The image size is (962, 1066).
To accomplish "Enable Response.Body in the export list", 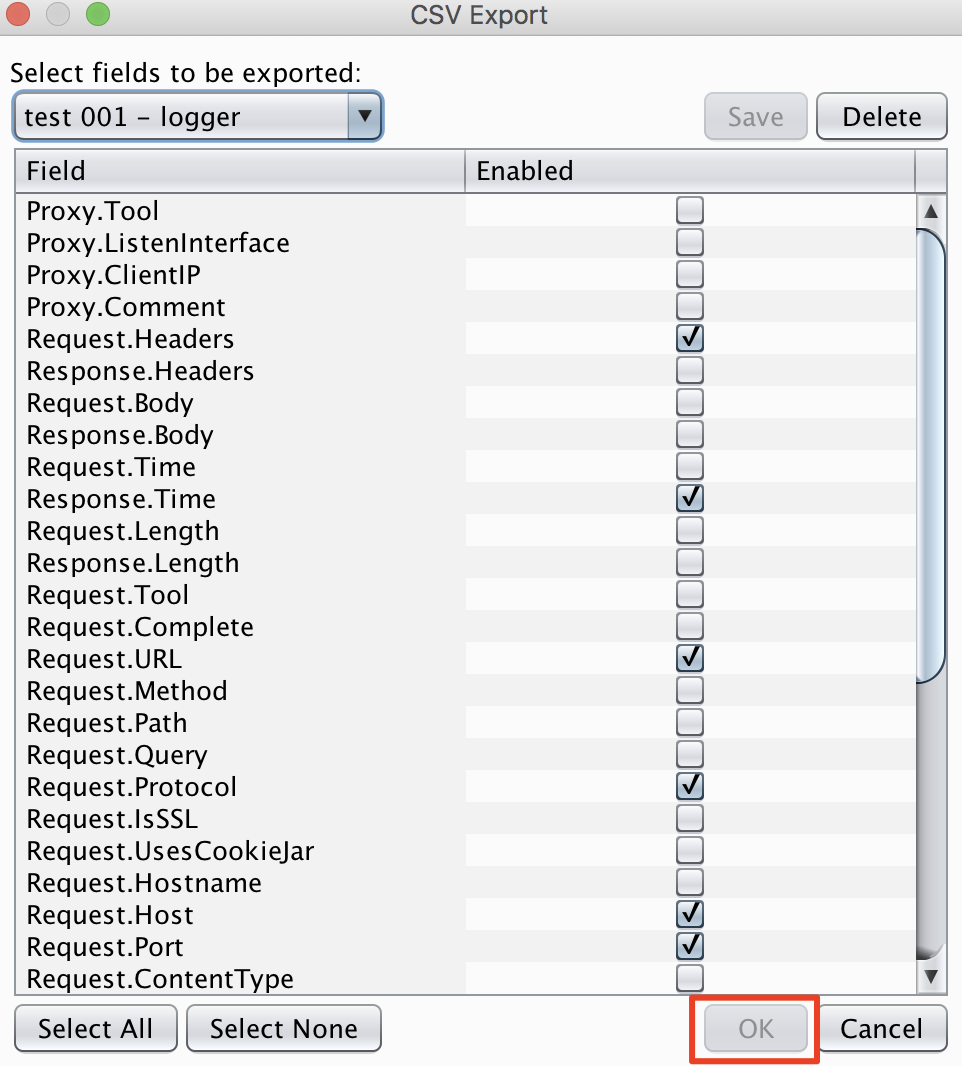I will pos(689,434).
